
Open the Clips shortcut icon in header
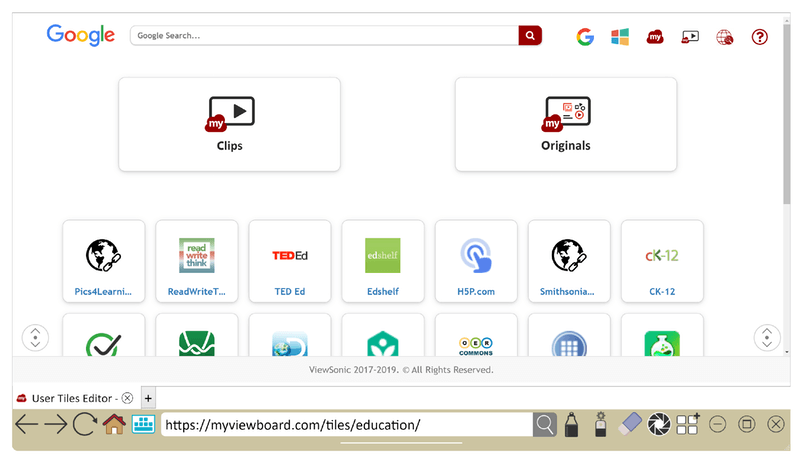click(x=690, y=37)
